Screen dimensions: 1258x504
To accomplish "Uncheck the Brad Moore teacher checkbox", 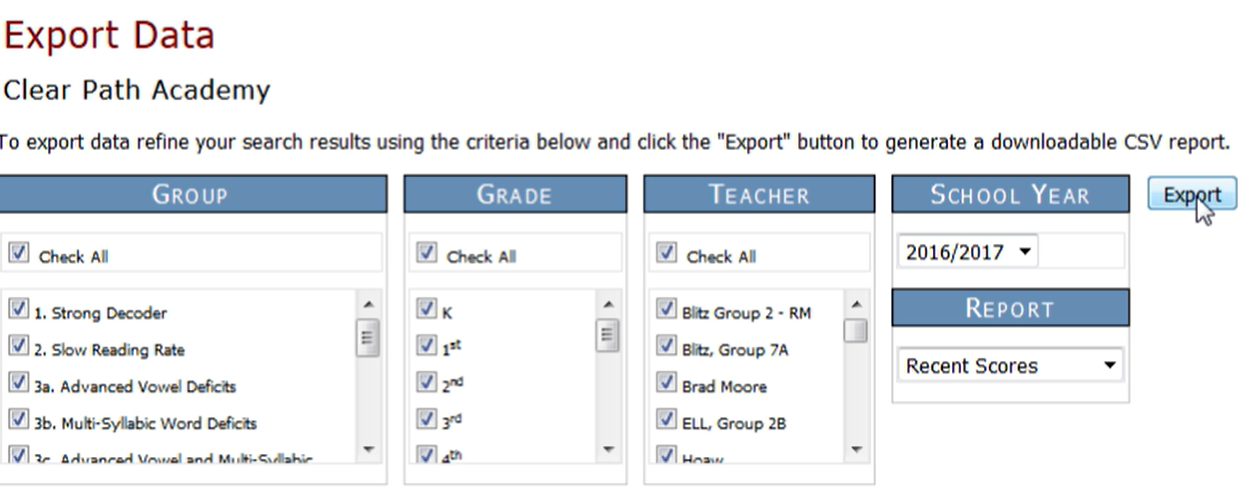I will (x=667, y=384).
